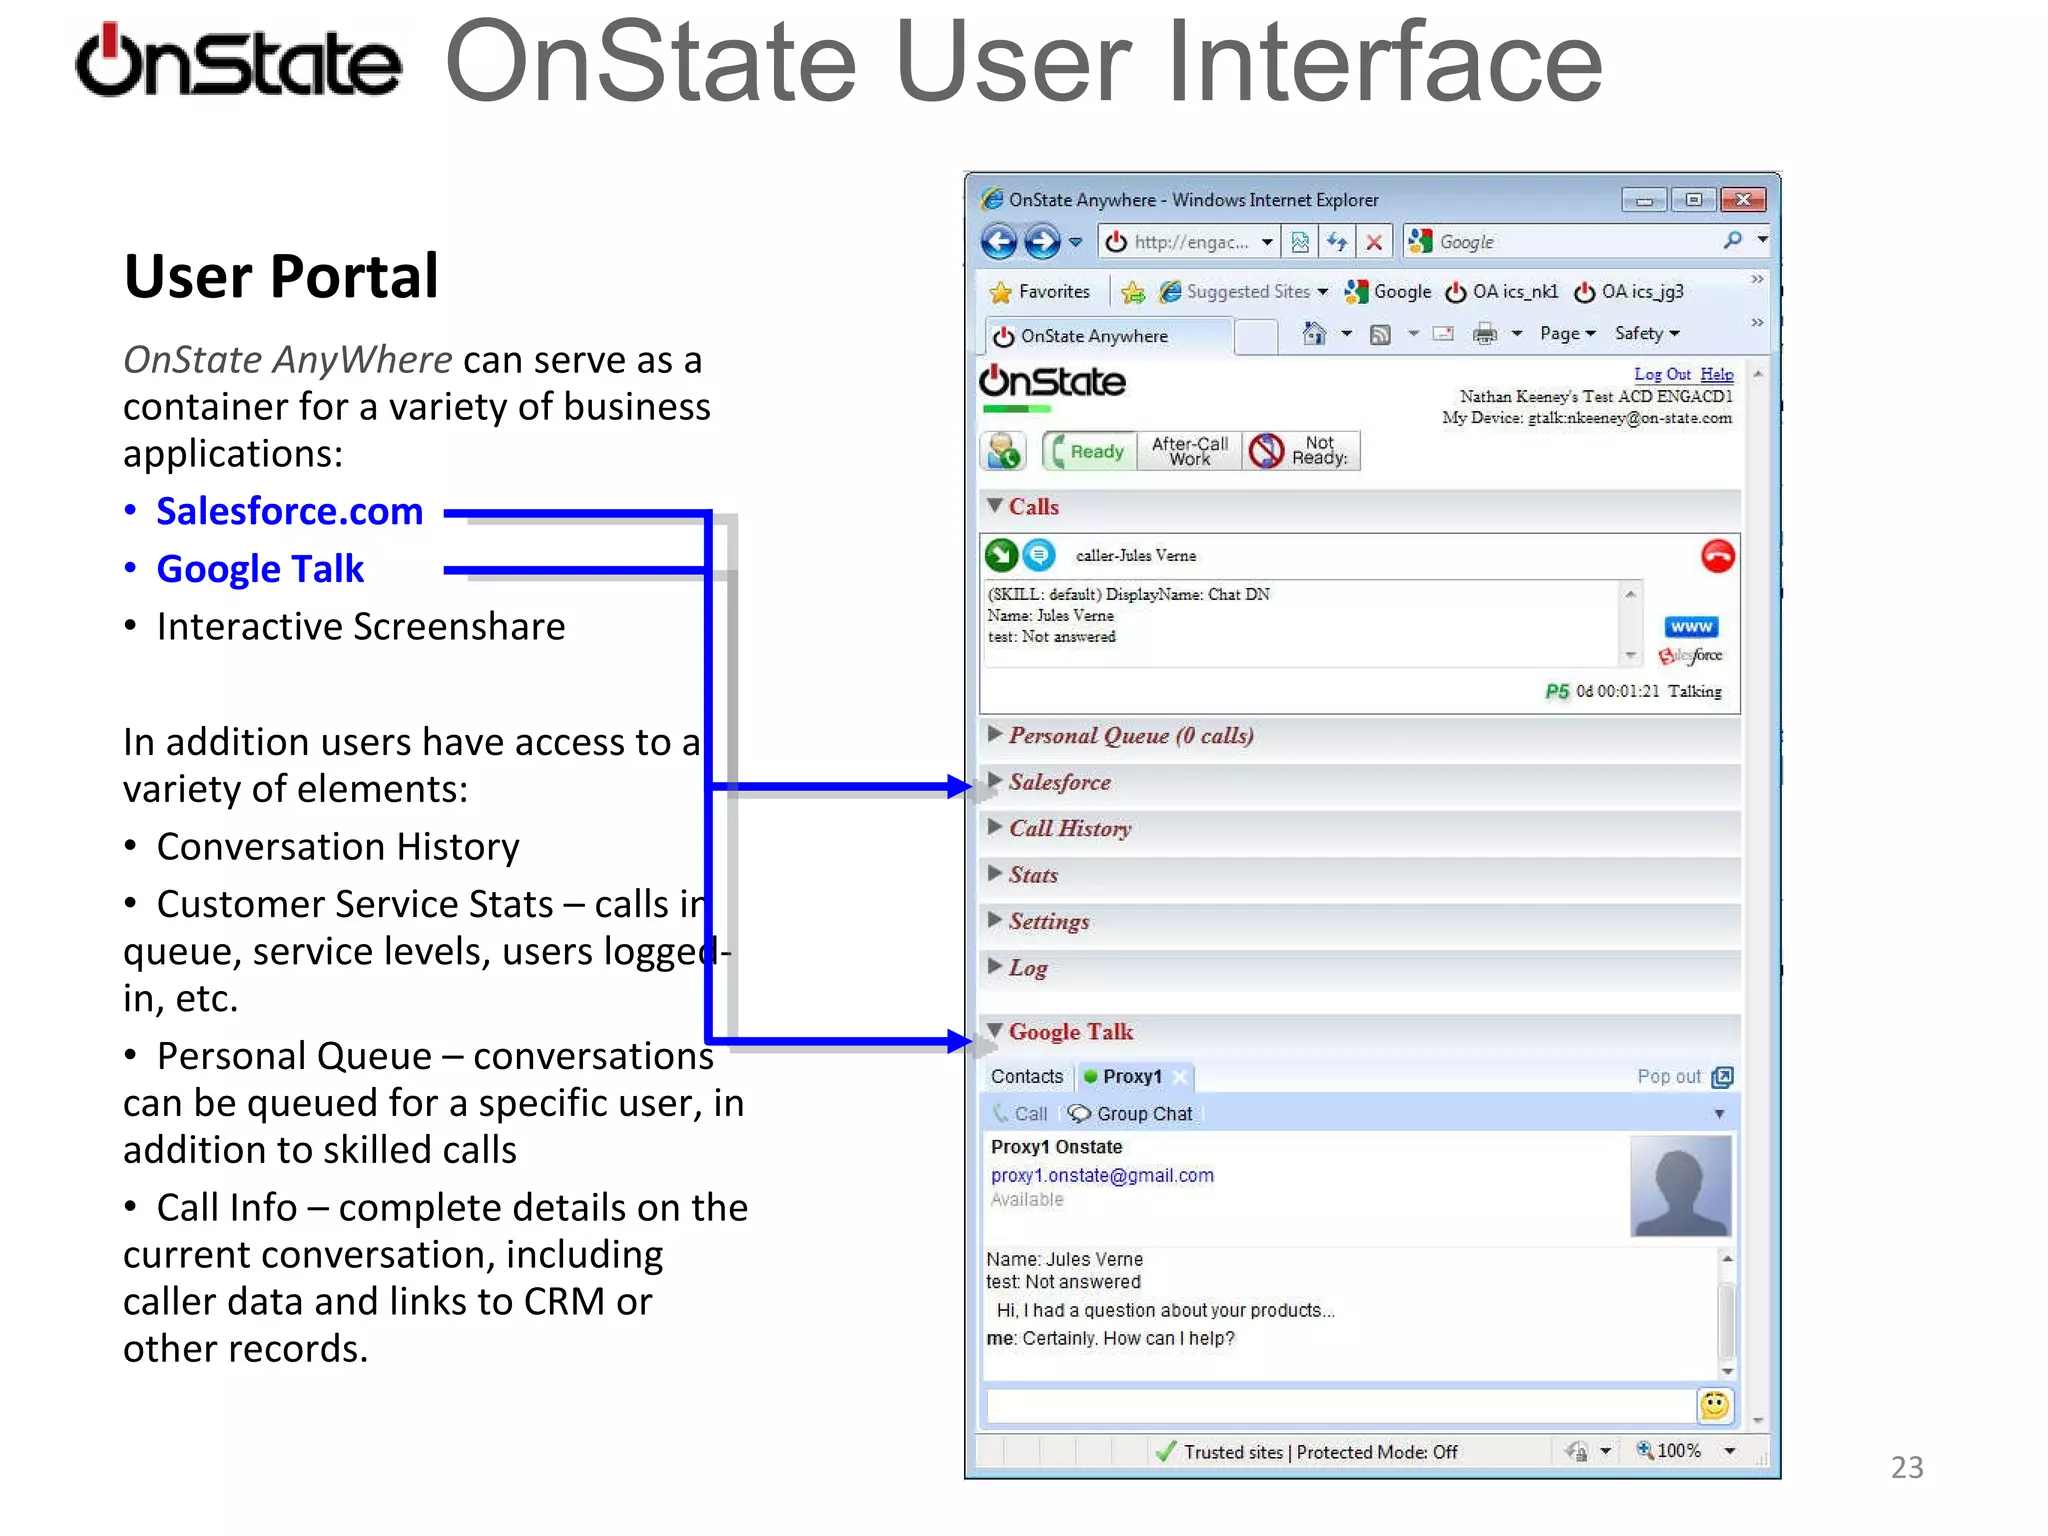Click the Home icon in command bar
This screenshot has height=1536, width=2048.
[x=1315, y=334]
